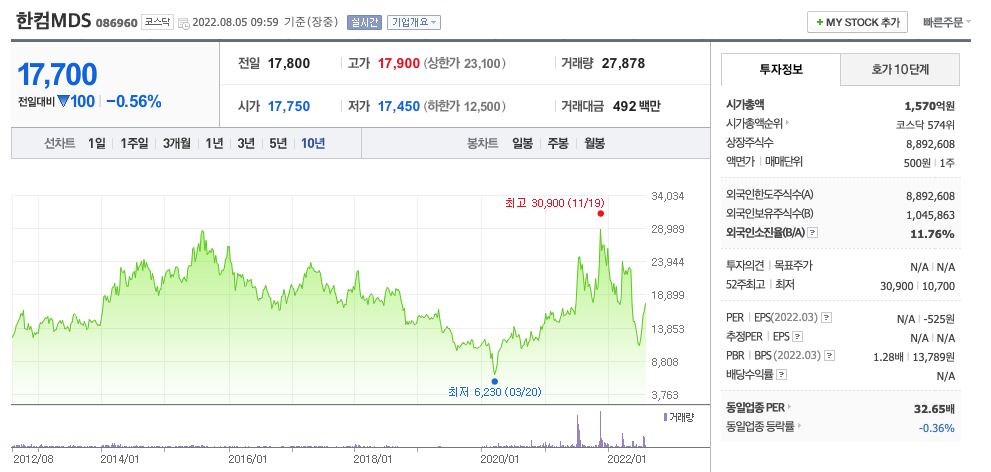Click the 외국인보유주식수(B) value 1,045,863
Image resolution: width=991 pixels, height=472 pixels.
930,215
